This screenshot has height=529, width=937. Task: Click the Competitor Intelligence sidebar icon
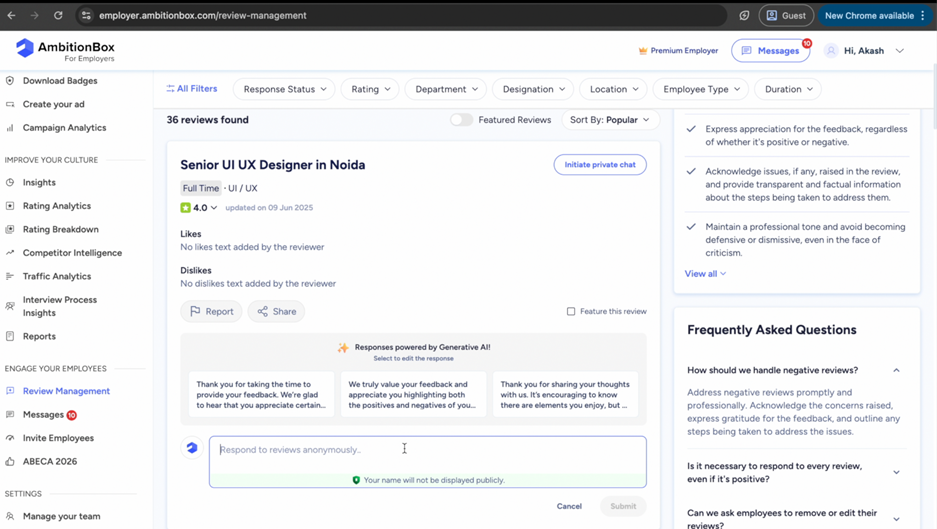pos(10,253)
